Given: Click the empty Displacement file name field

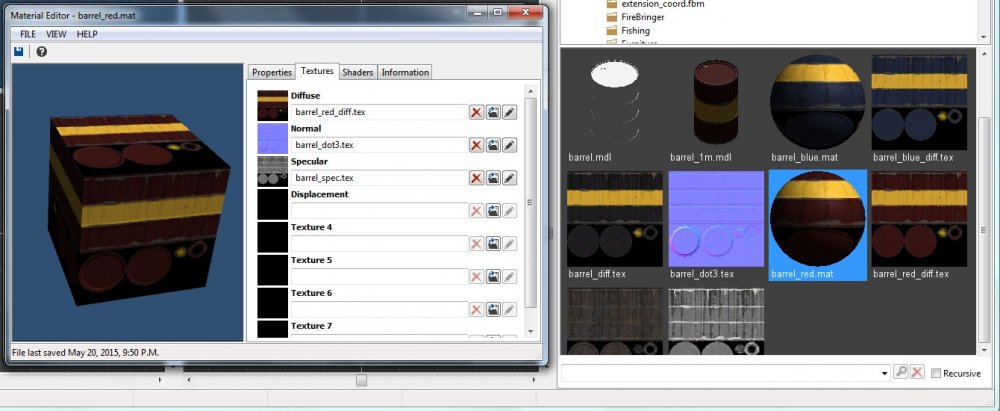Looking at the screenshot, I should [379, 211].
